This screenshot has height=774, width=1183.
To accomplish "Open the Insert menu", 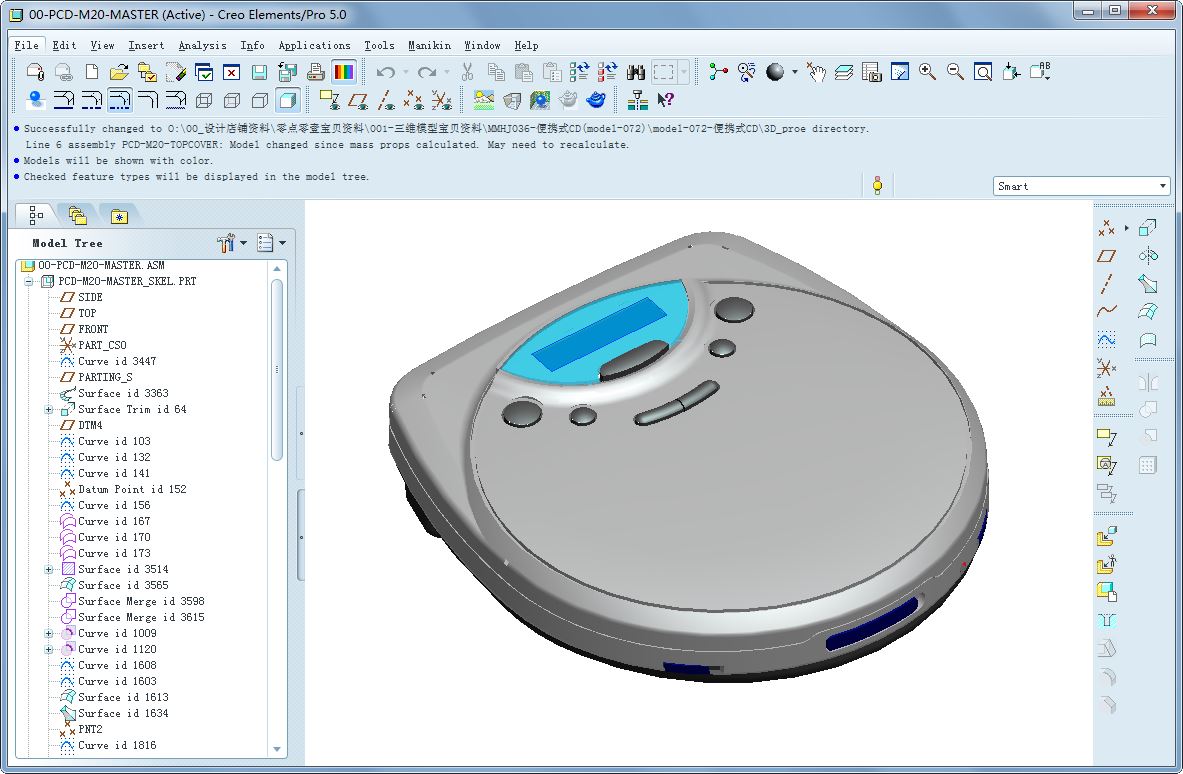I will coord(146,45).
